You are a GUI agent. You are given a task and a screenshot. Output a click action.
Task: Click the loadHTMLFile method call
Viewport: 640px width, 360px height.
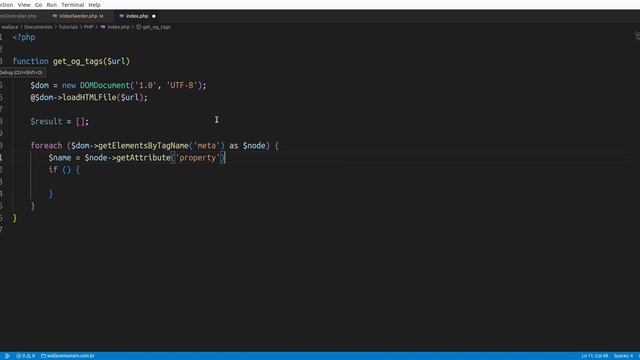[89, 98]
